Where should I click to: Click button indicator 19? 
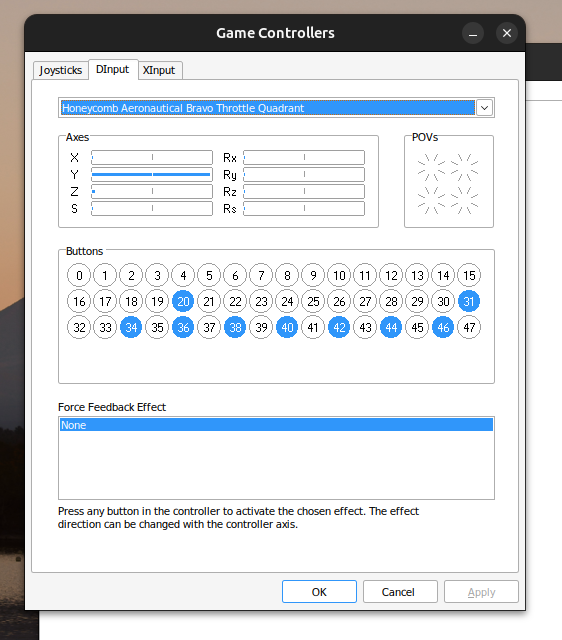[x=157, y=302]
